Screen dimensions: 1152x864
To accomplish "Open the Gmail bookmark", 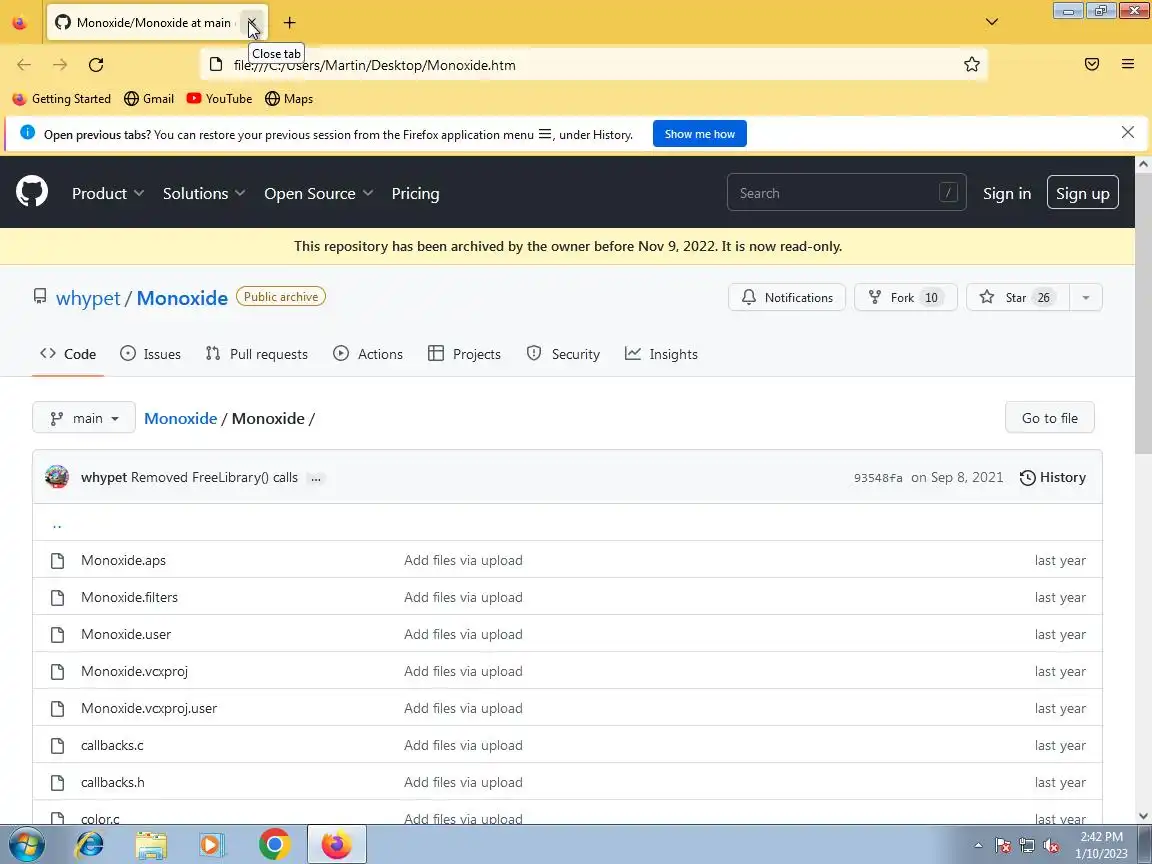I will pyautogui.click(x=149, y=98).
